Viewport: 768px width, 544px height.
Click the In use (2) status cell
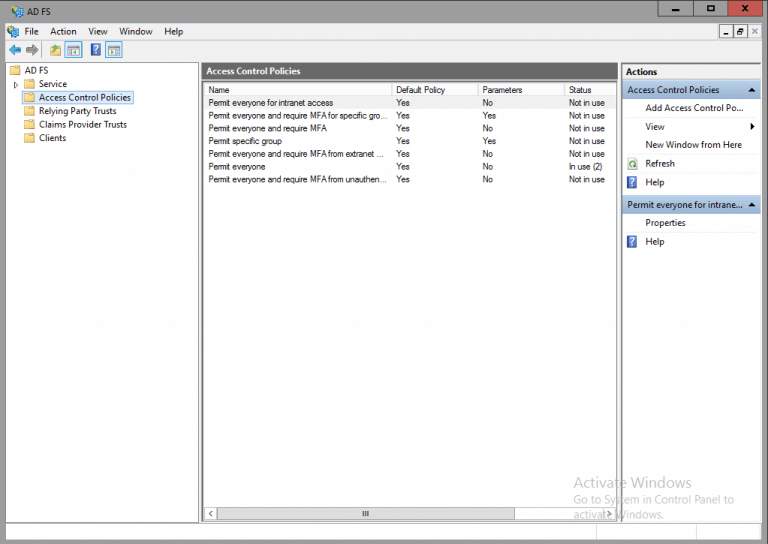[x=585, y=166]
